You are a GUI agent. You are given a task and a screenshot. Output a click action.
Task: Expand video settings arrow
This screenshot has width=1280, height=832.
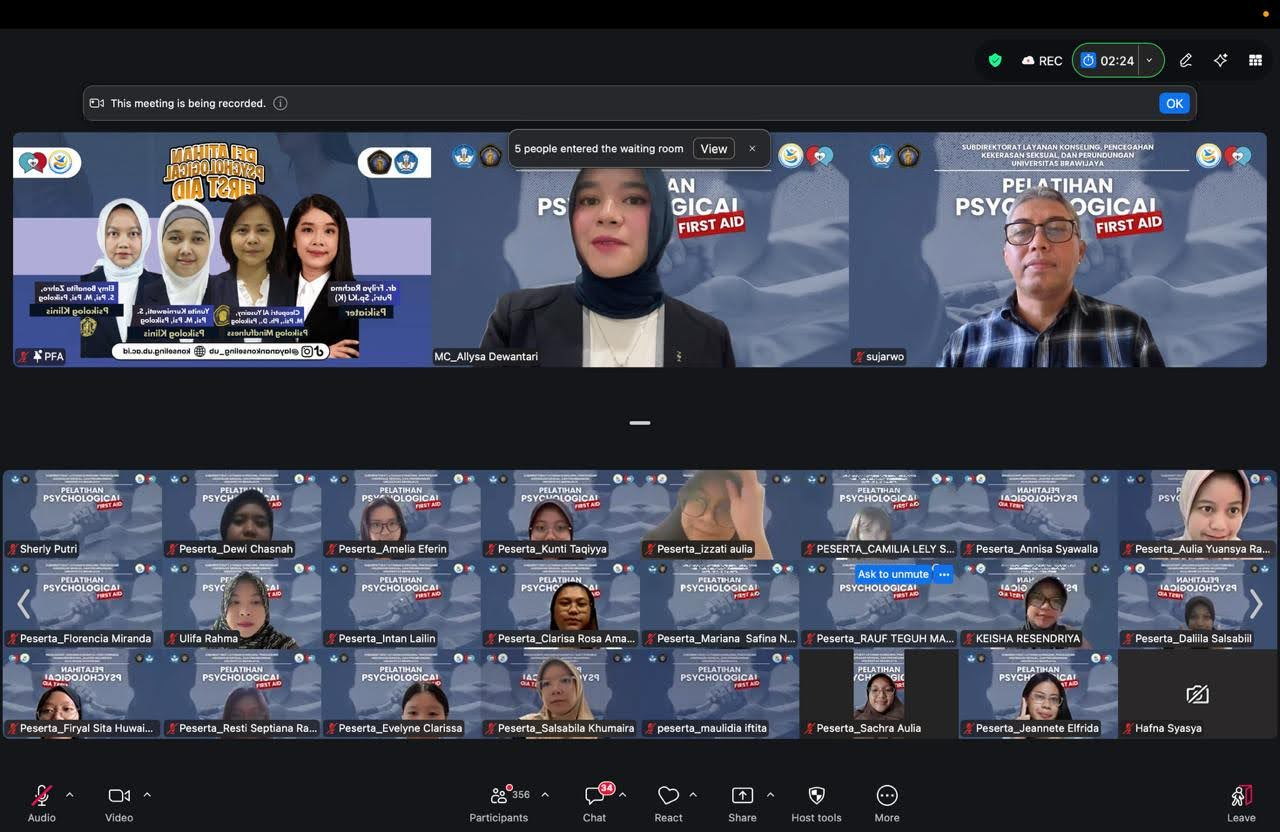coord(147,795)
